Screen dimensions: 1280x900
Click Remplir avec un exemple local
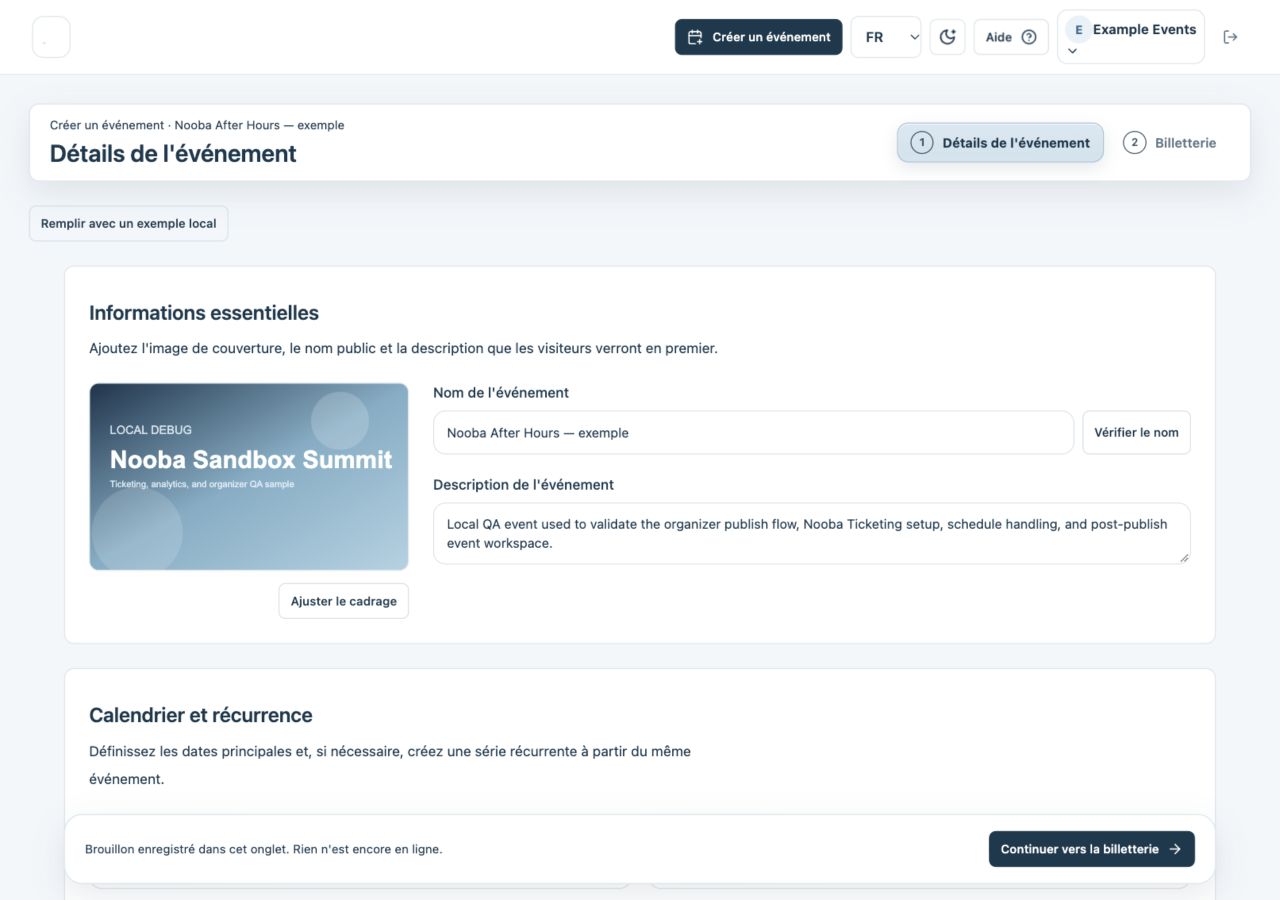(x=129, y=224)
